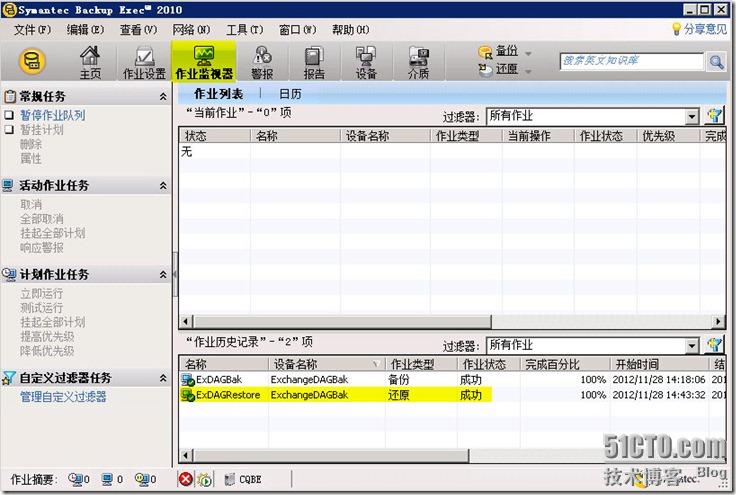
Task: Sort current jobs by 作业类型 column
Action: click(466, 136)
